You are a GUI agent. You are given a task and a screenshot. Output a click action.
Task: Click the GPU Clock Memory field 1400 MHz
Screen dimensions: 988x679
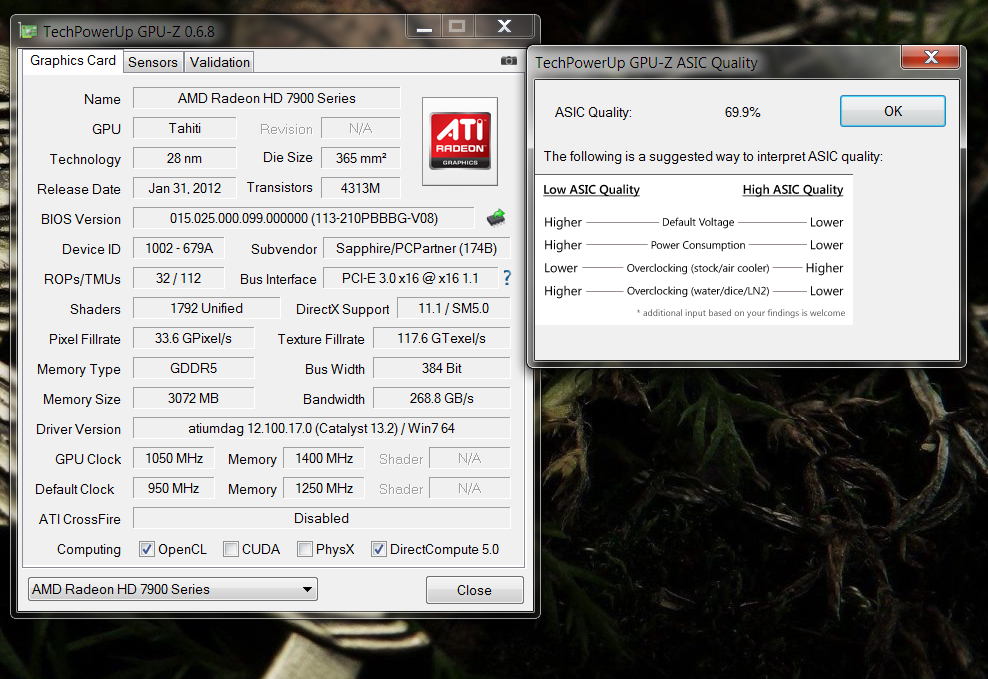point(324,459)
